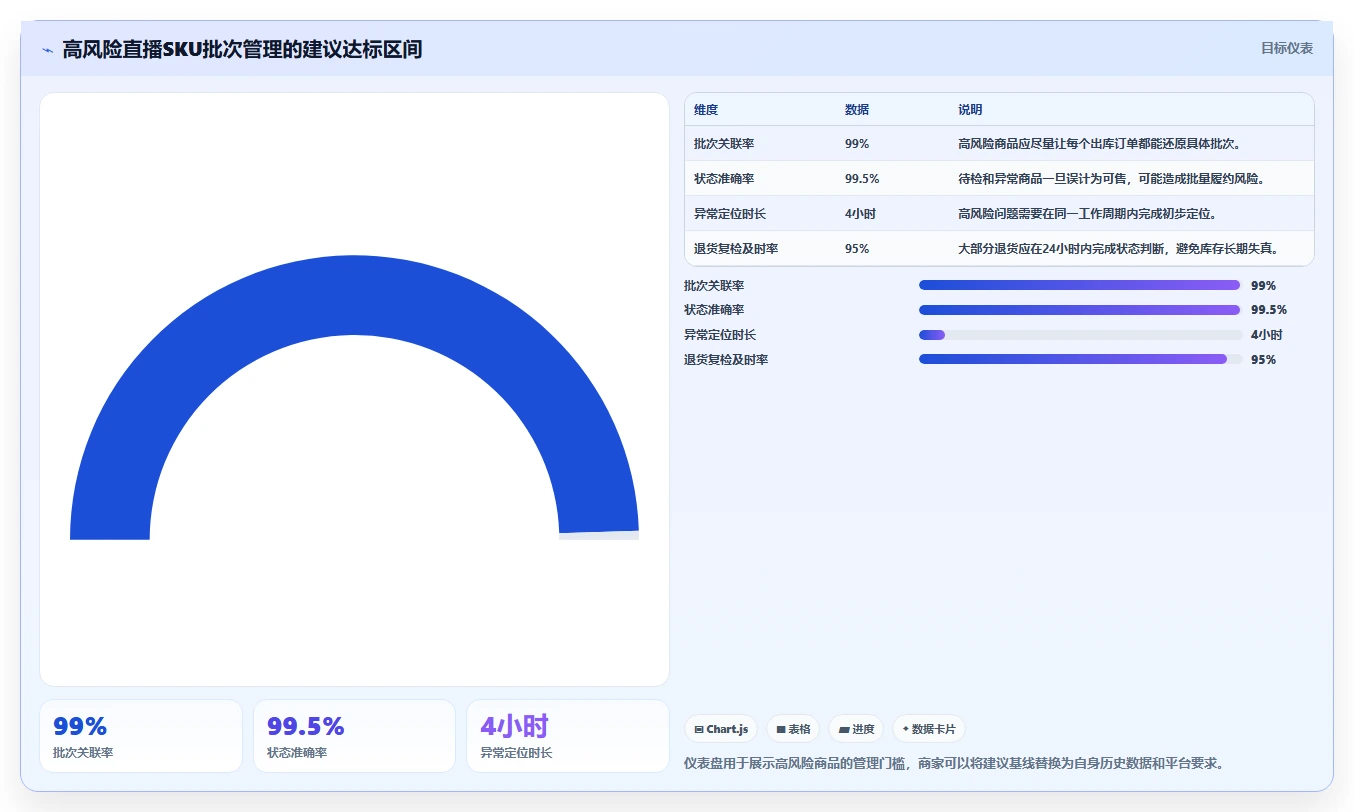
Task: Click the 99% value in the table
Action: click(857, 144)
